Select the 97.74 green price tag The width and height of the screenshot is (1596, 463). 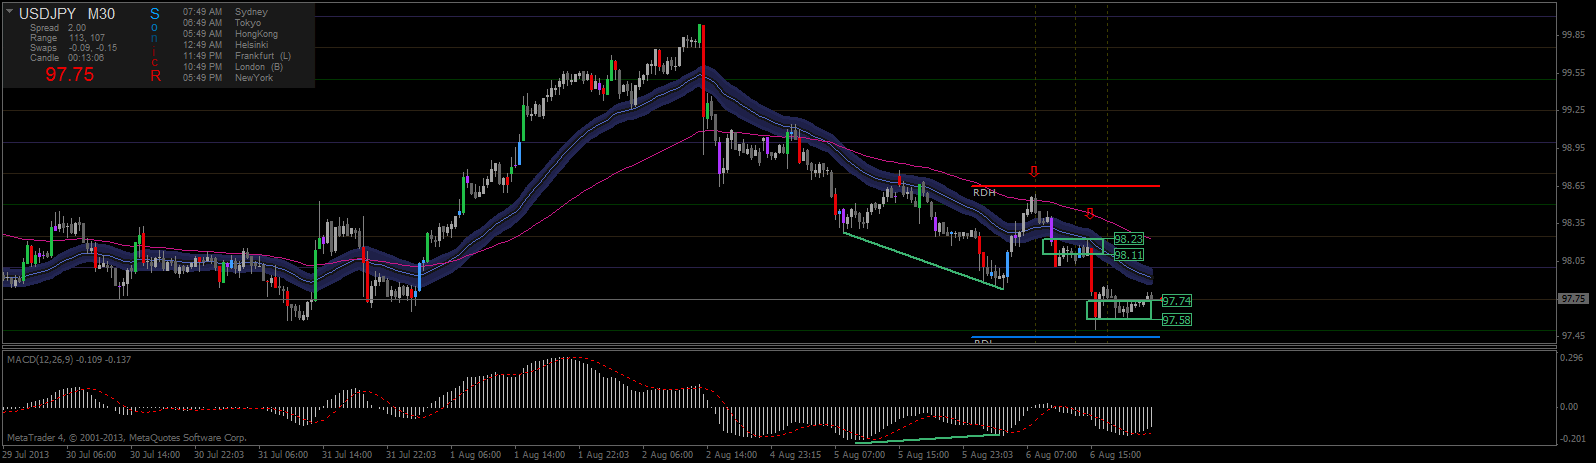point(1177,301)
